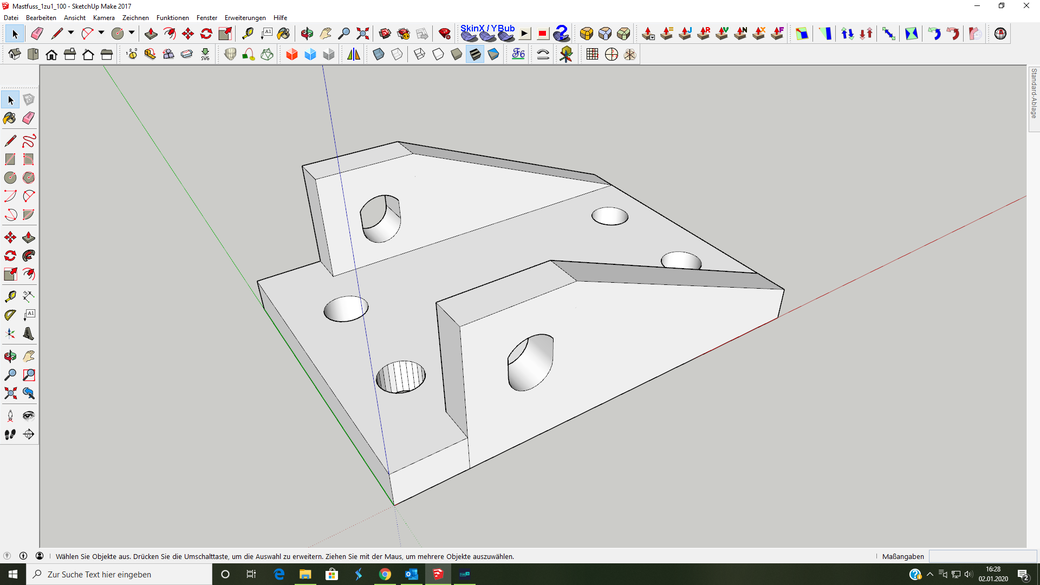Open Task View on the taskbar
1040x585 pixels.
251,574
